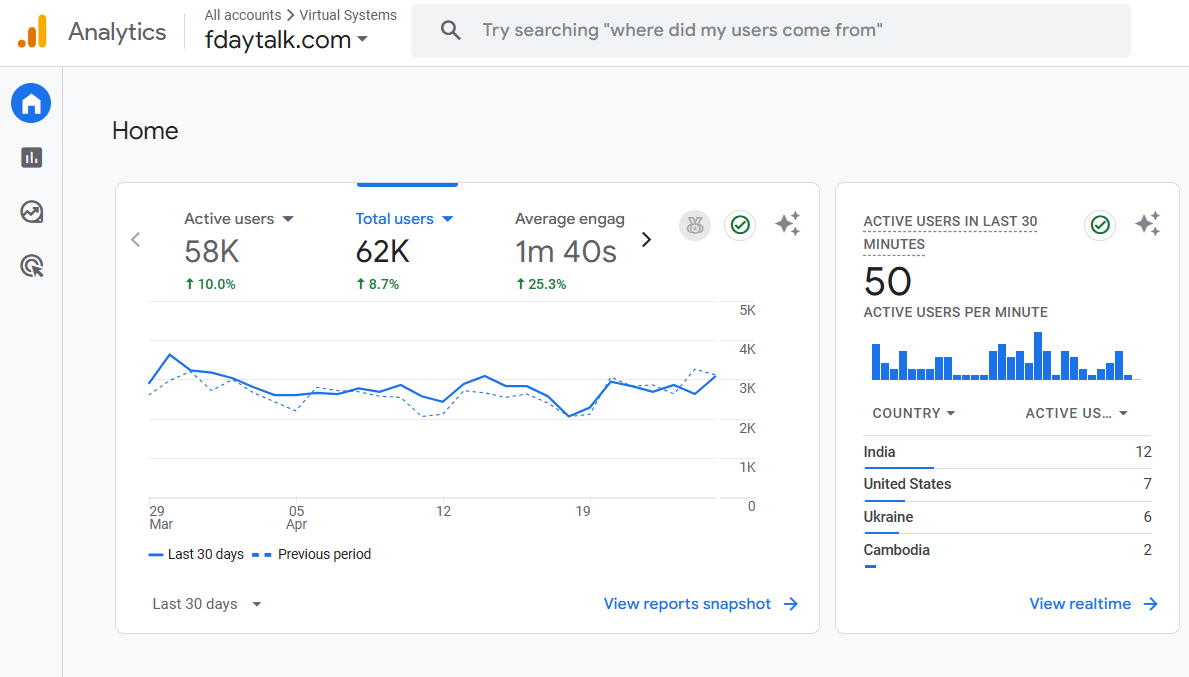The height and width of the screenshot is (677, 1189).
Task: Open the COUNTRY dimension dropdown
Action: [x=913, y=413]
